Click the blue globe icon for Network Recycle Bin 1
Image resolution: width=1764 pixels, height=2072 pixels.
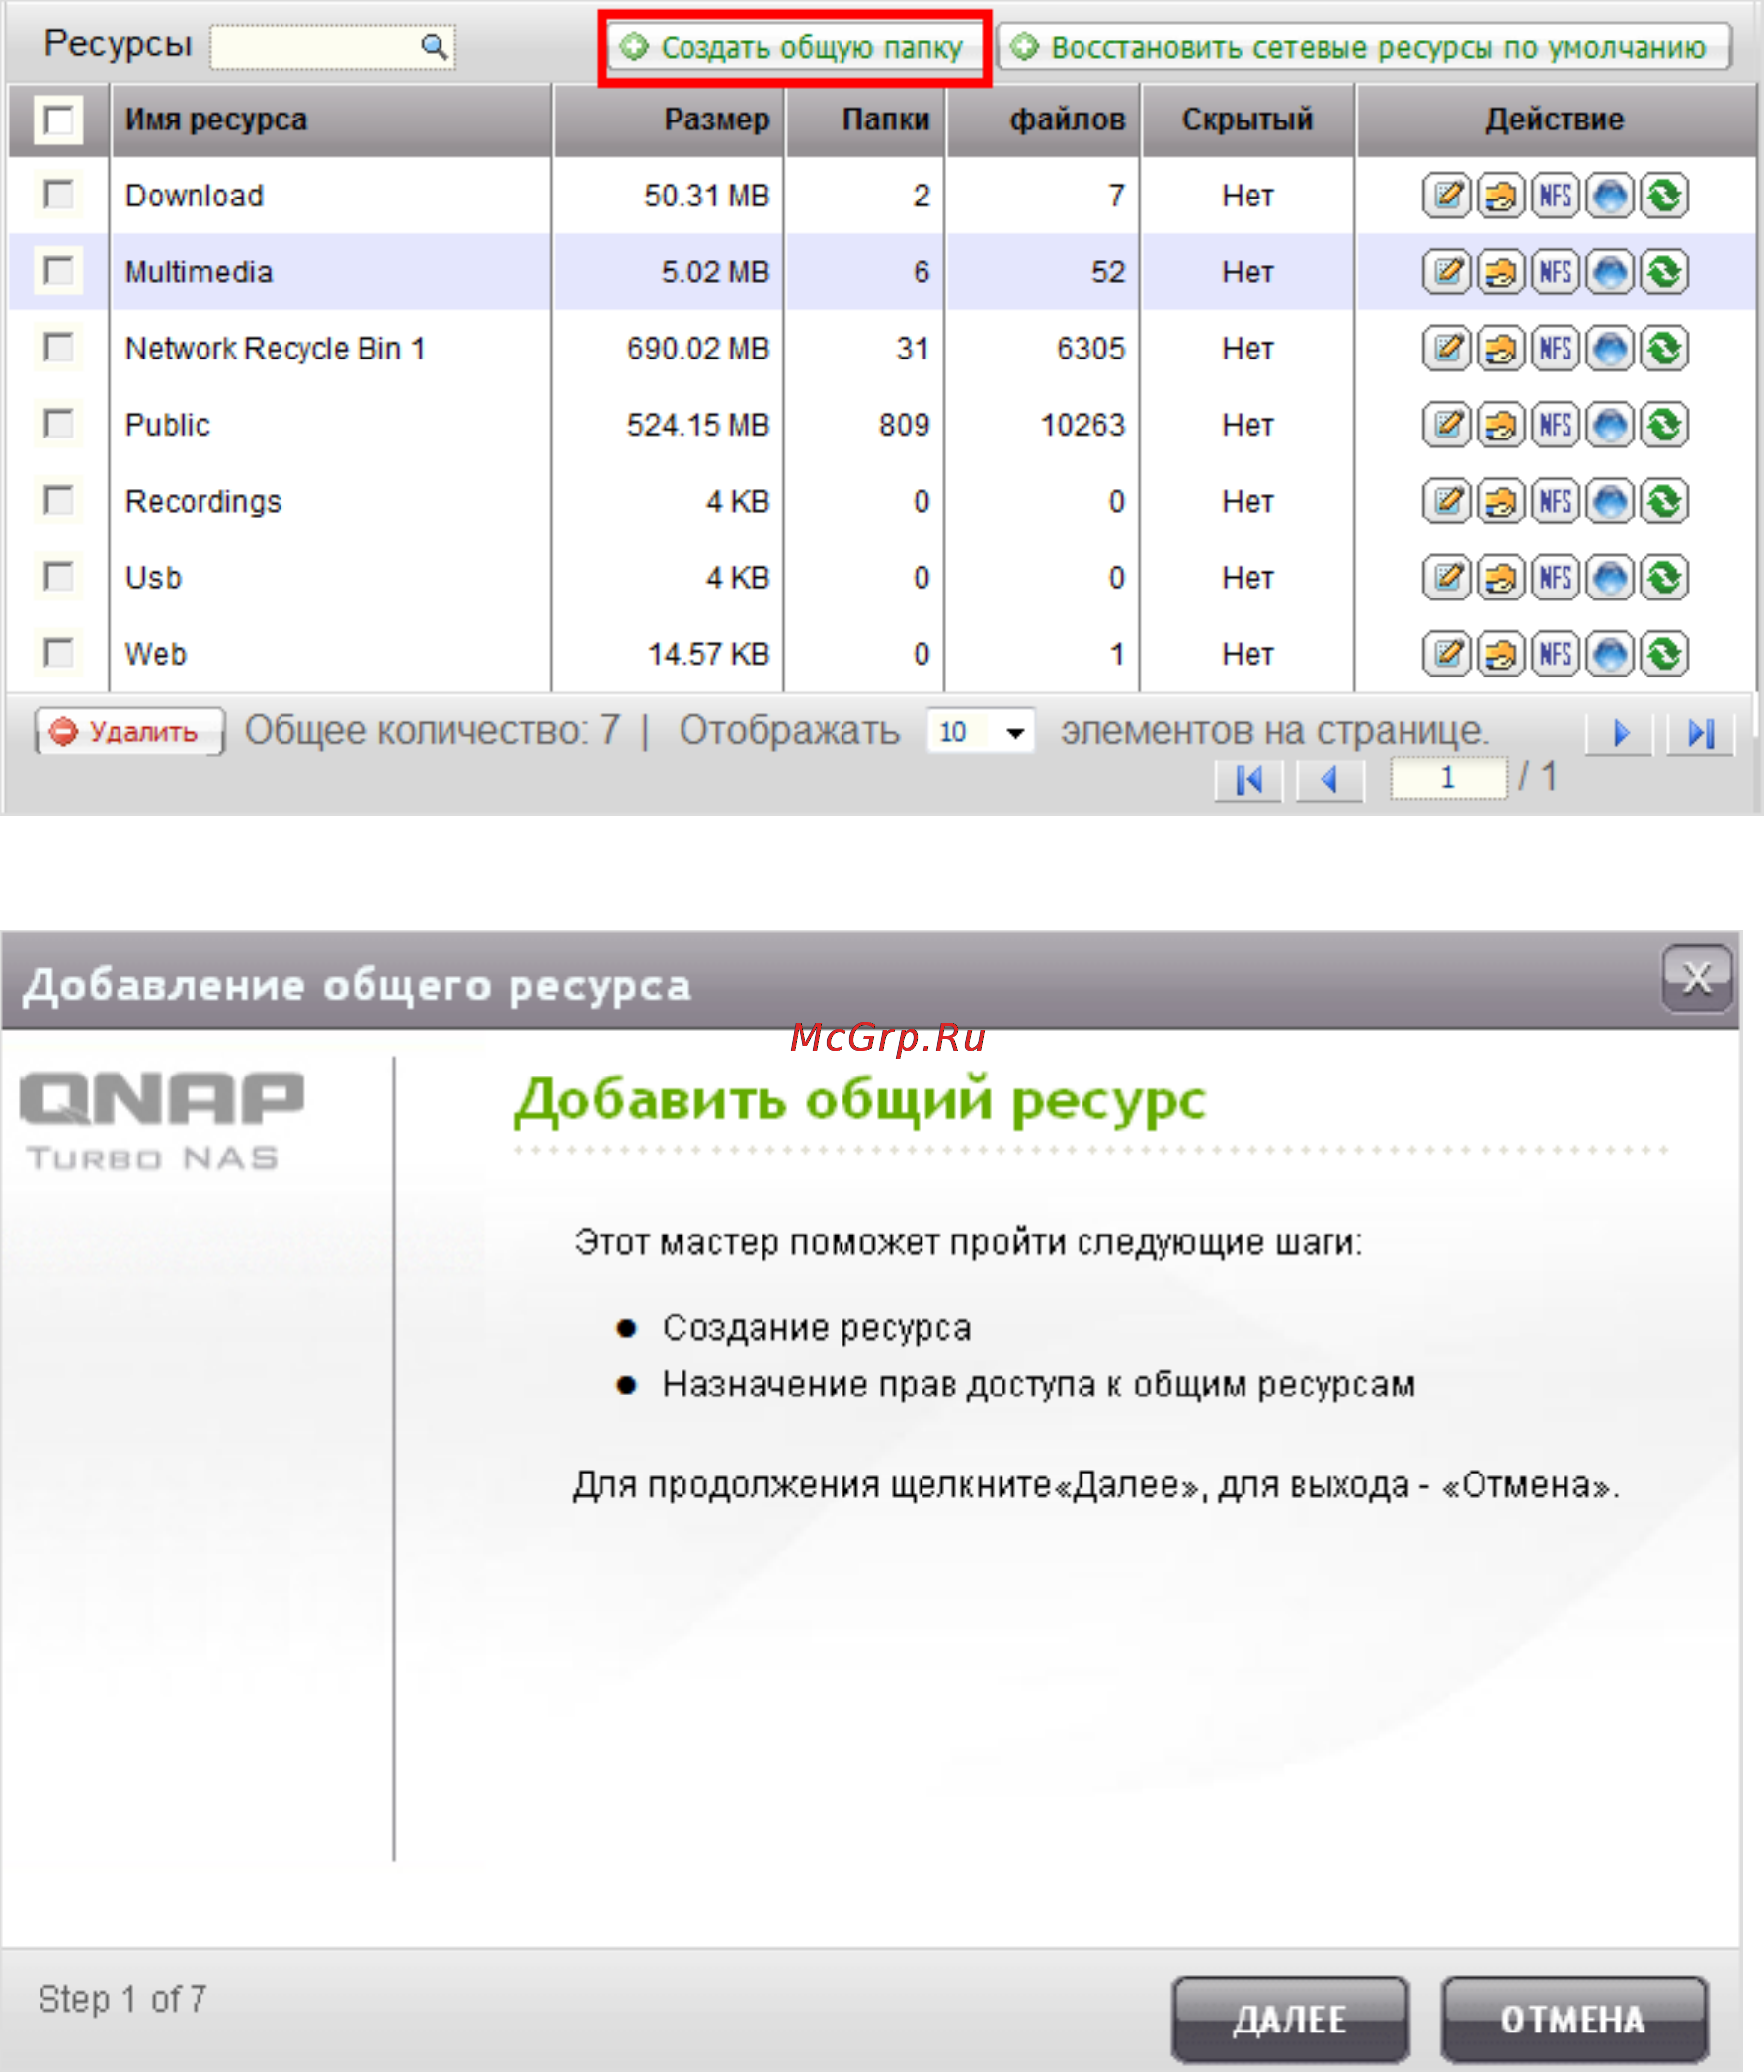[x=1609, y=348]
